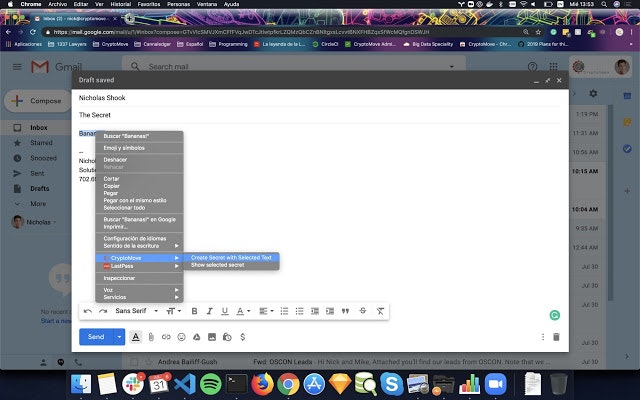
Task: Expand the LastPass submenu
Action: [x=139, y=266]
